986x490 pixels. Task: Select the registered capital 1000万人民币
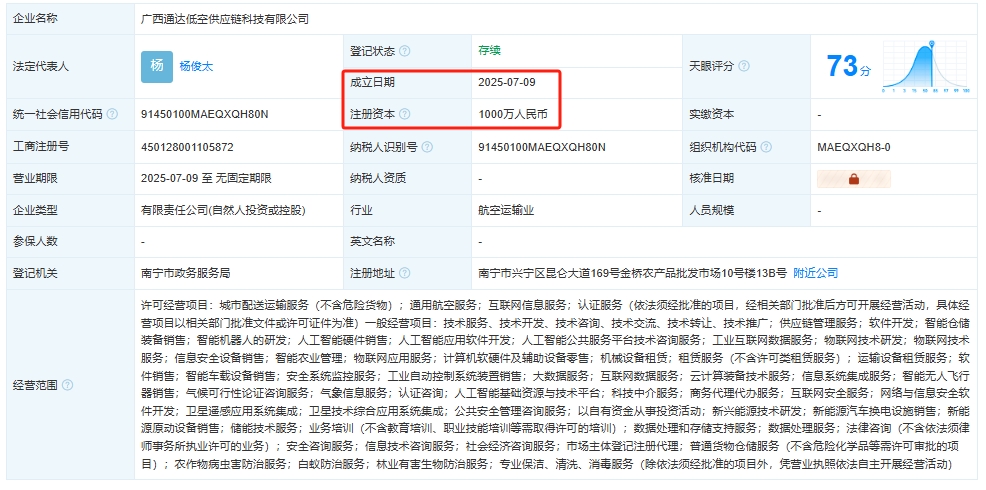pos(512,114)
